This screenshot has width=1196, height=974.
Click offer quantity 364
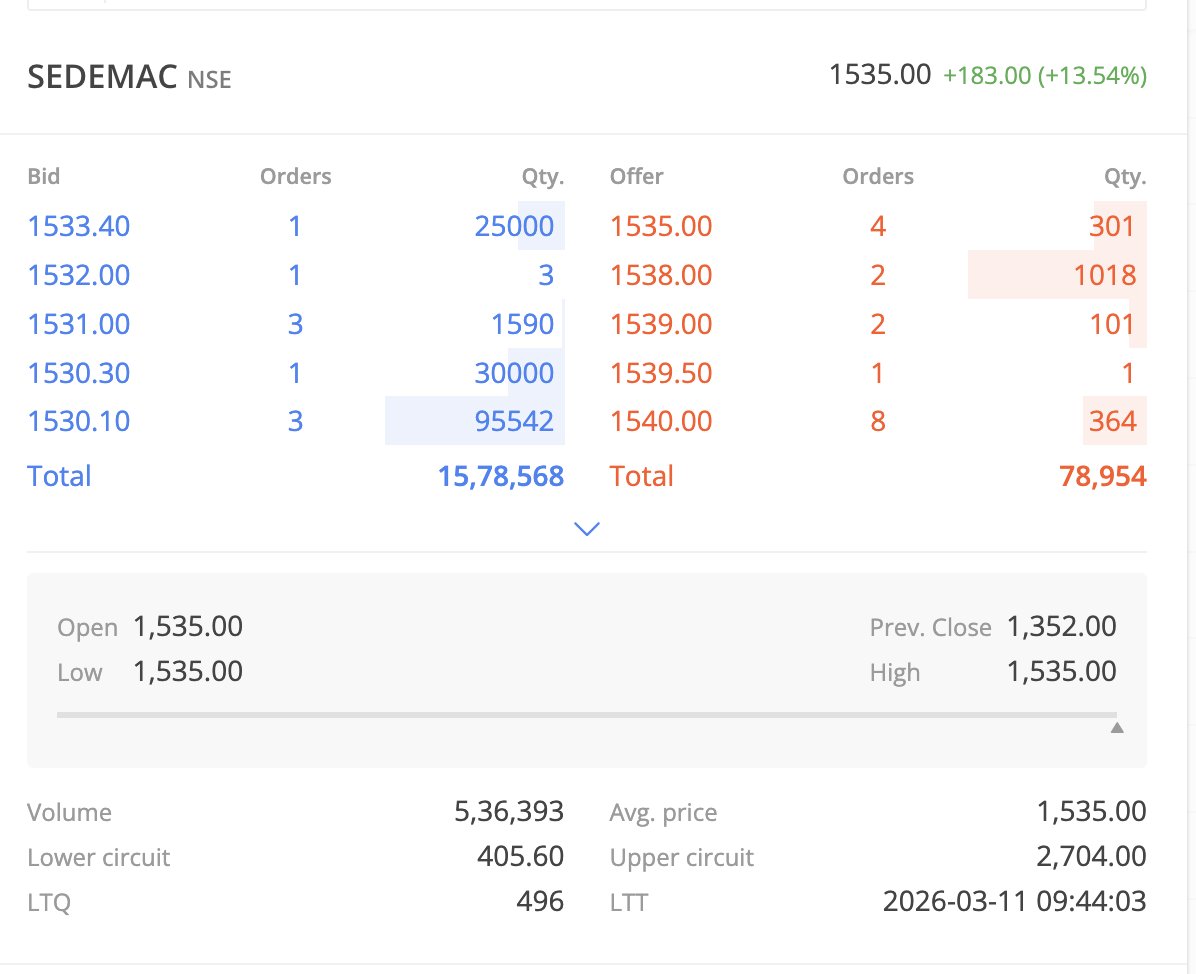click(x=1112, y=421)
